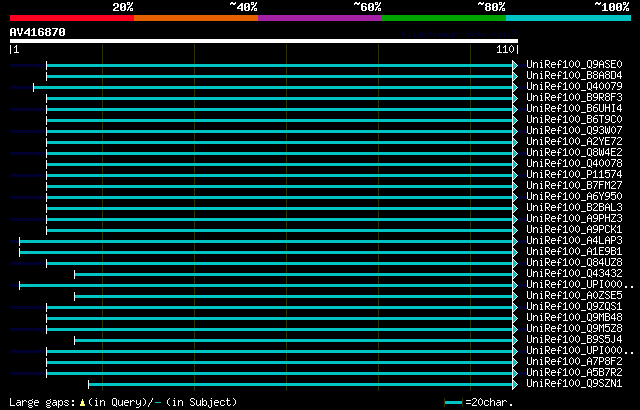
Task: Select the UniRef100_A2YE72 label
Action: pyautogui.click(x=574, y=142)
